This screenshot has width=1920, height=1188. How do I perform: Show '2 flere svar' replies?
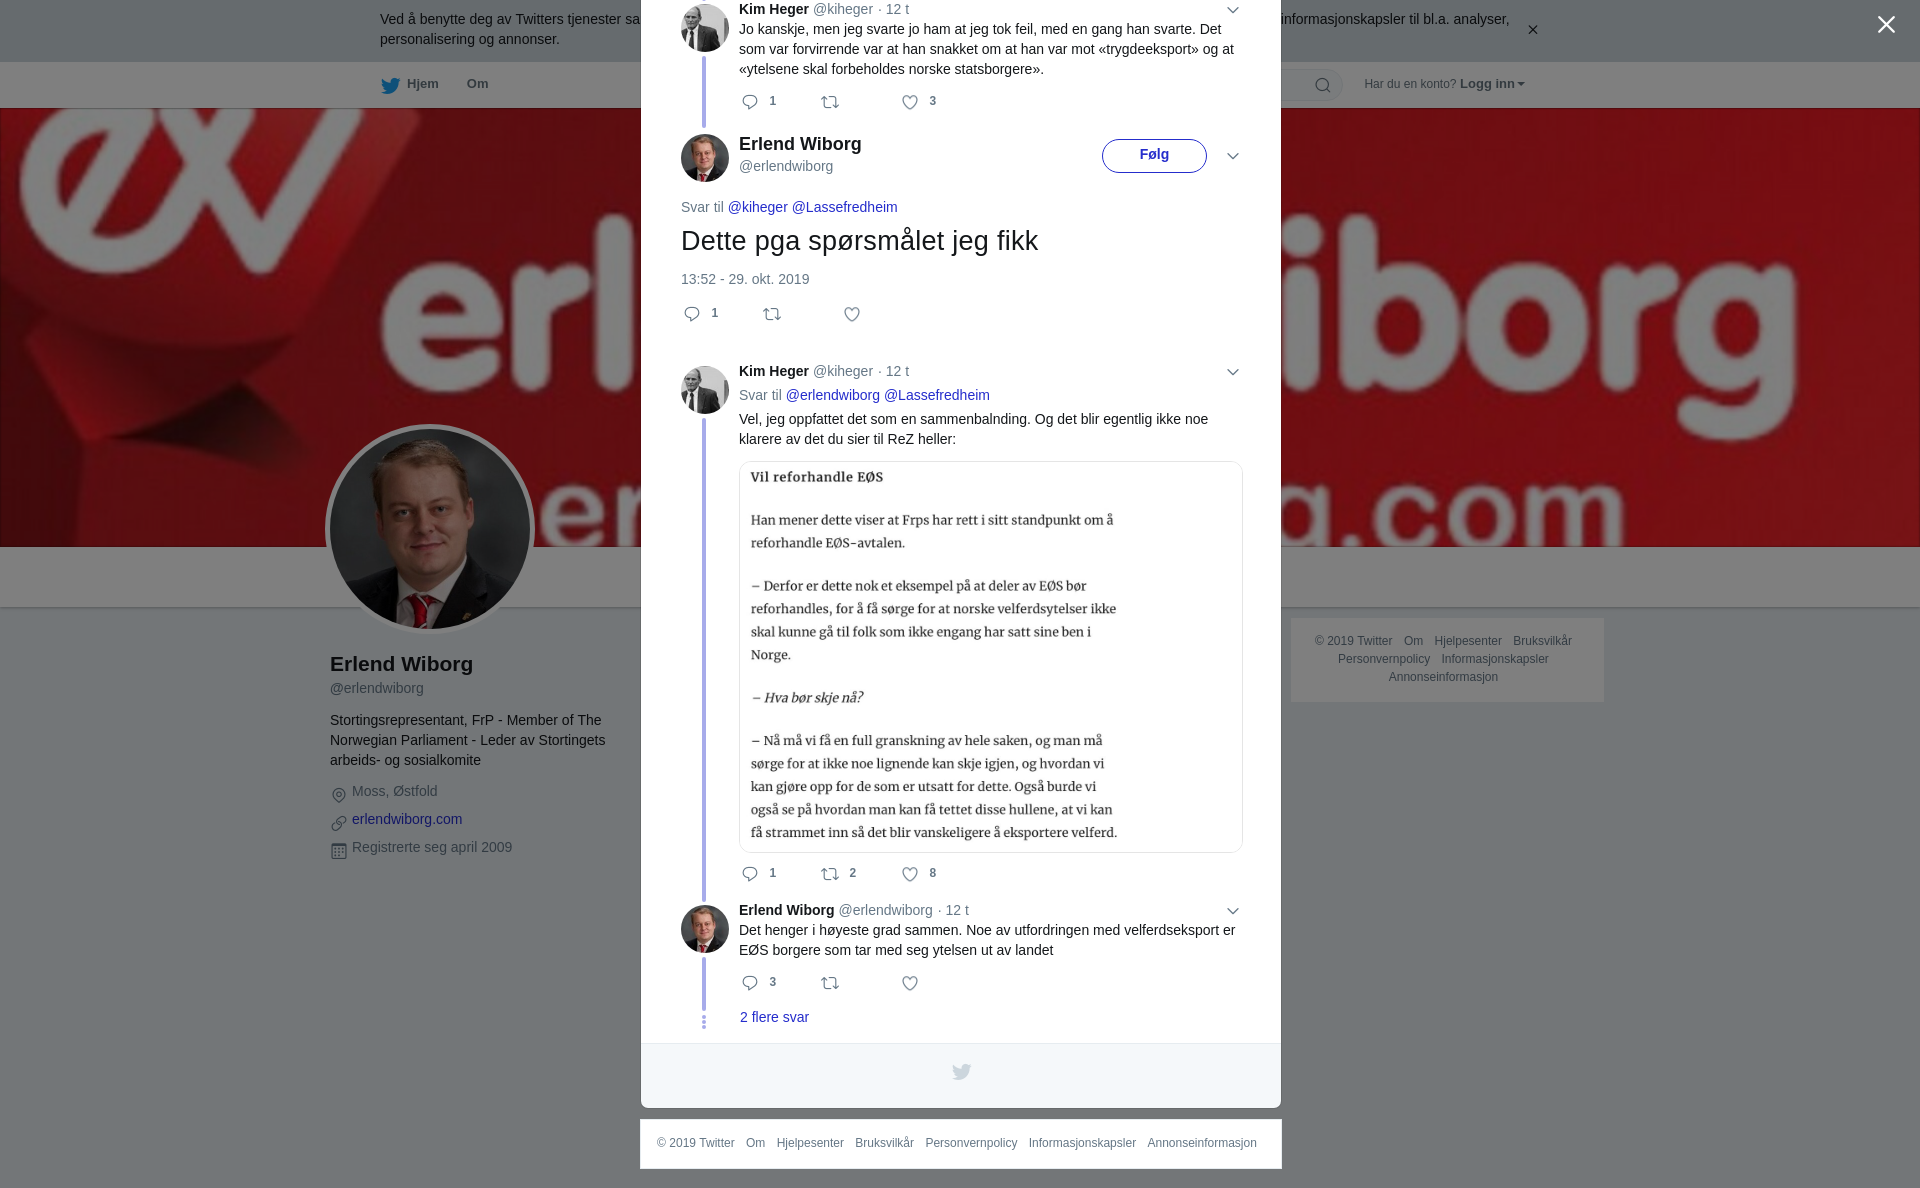[x=774, y=1017]
